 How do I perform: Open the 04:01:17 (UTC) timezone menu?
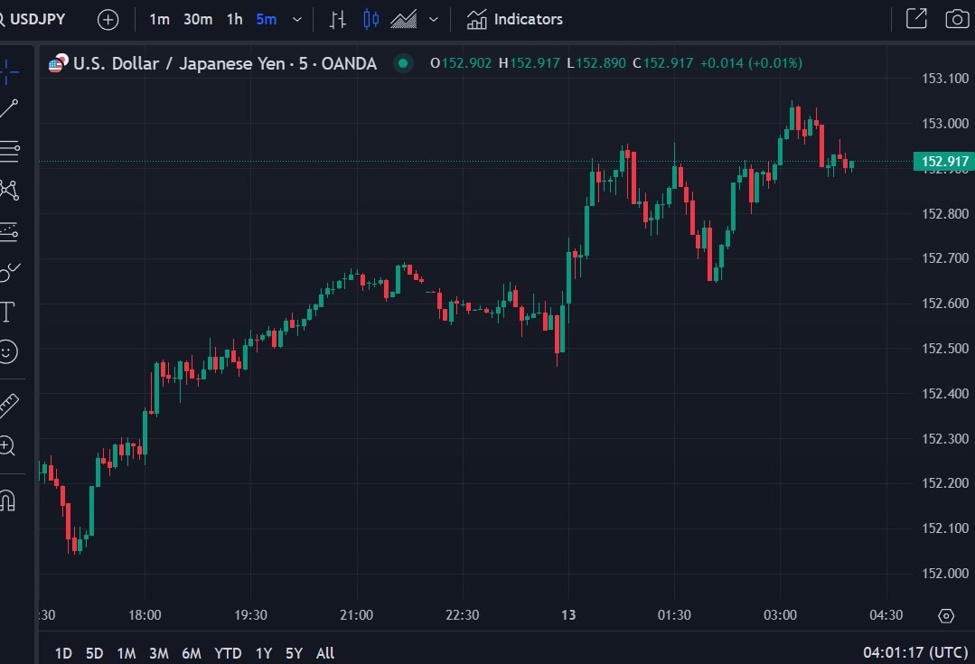pos(915,653)
